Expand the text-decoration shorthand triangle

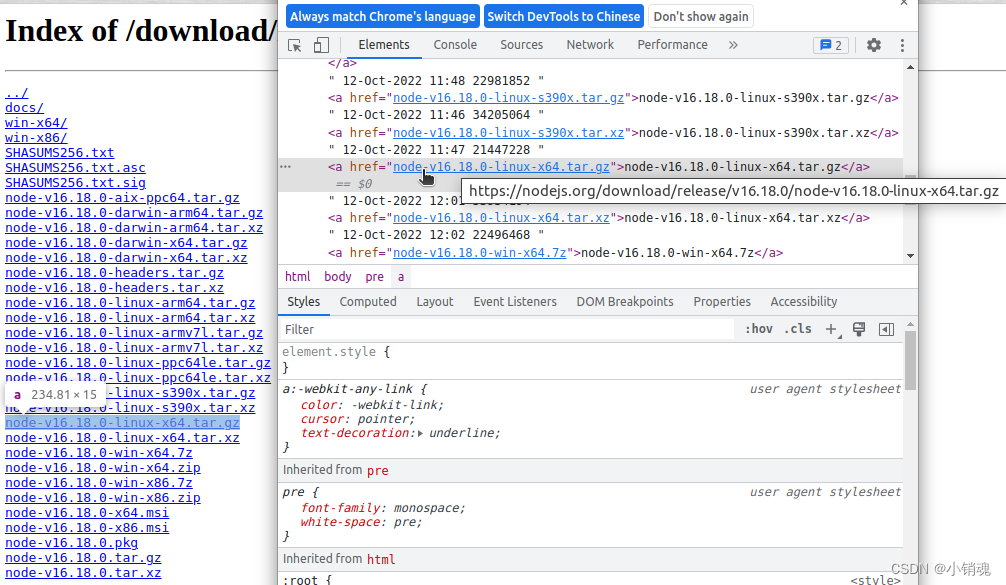420,434
